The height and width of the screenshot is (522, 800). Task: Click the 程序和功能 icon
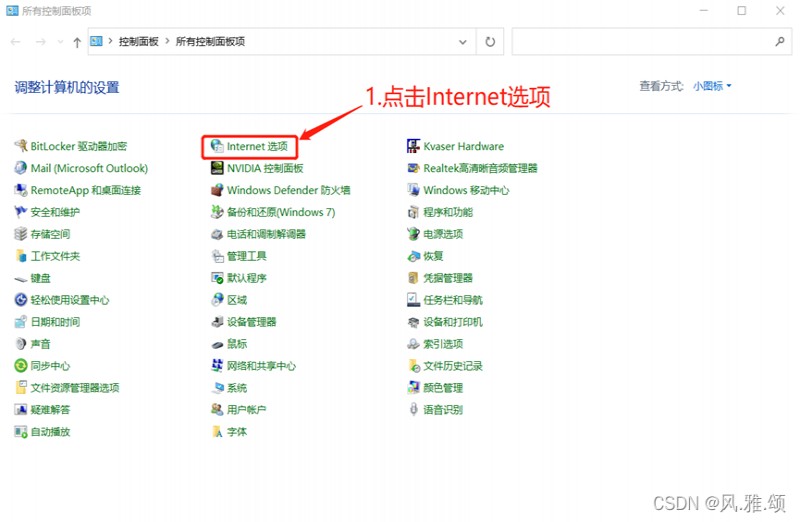pyautogui.click(x=413, y=212)
